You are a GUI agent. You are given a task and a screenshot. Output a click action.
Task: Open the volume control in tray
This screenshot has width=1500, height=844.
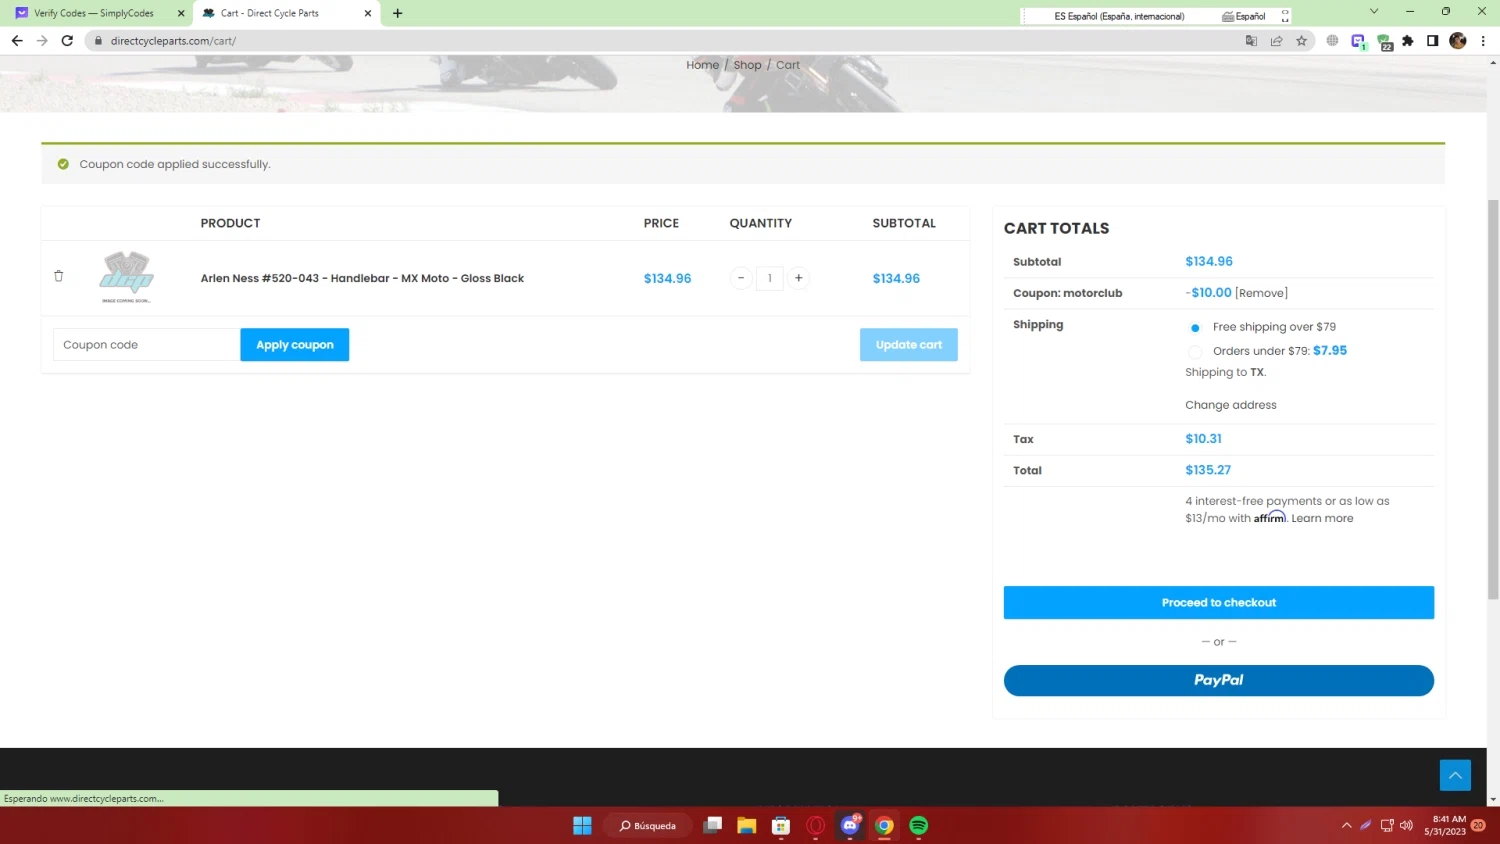pyautogui.click(x=1406, y=825)
